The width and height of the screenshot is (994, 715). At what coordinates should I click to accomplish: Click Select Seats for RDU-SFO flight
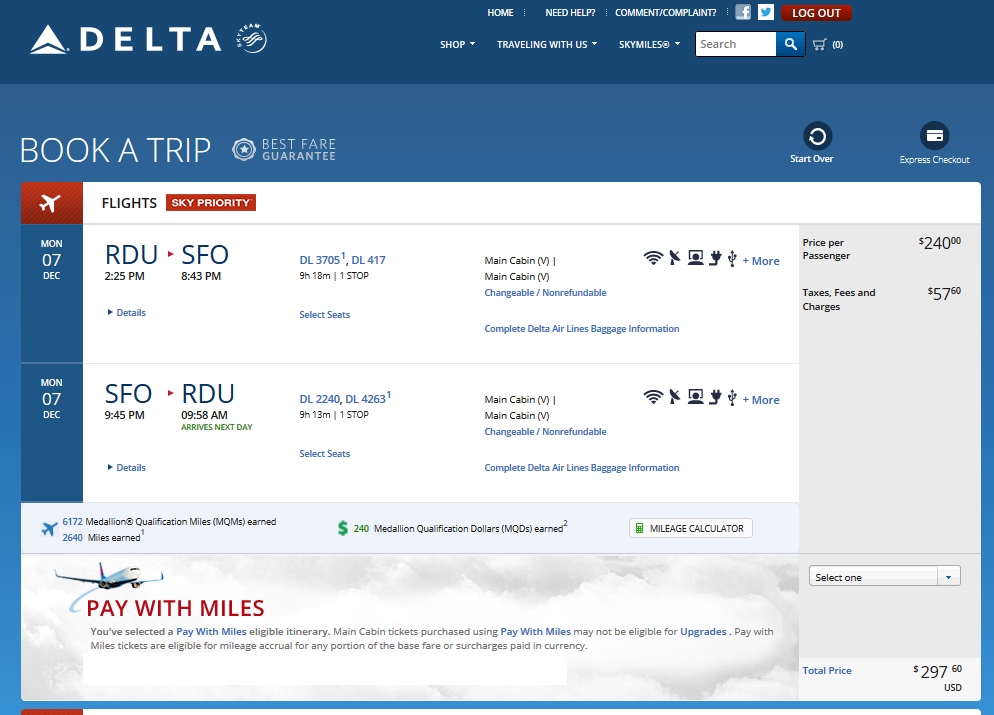click(x=325, y=315)
